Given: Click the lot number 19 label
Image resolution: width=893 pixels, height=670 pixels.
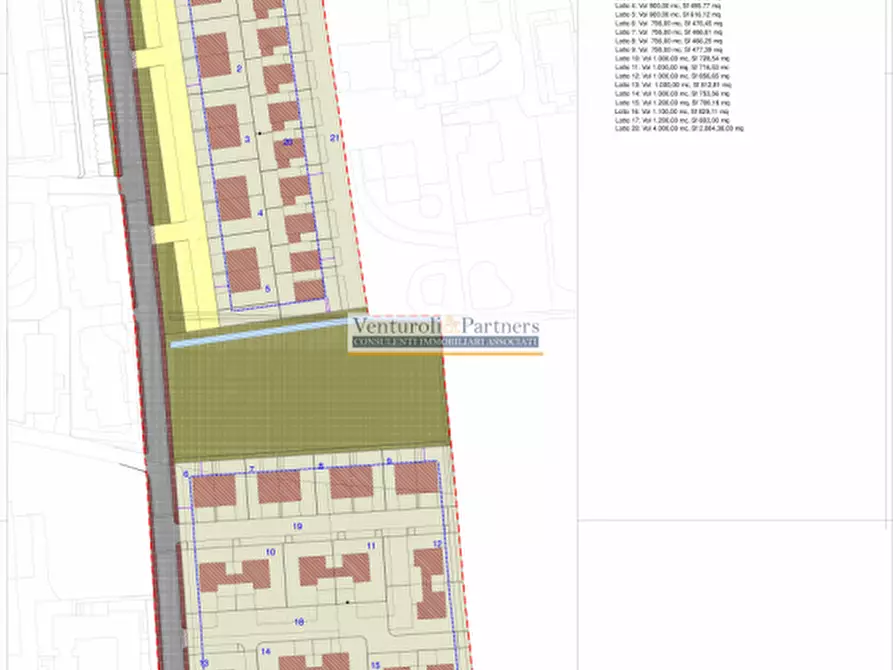Looking at the screenshot, I should 298,525.
